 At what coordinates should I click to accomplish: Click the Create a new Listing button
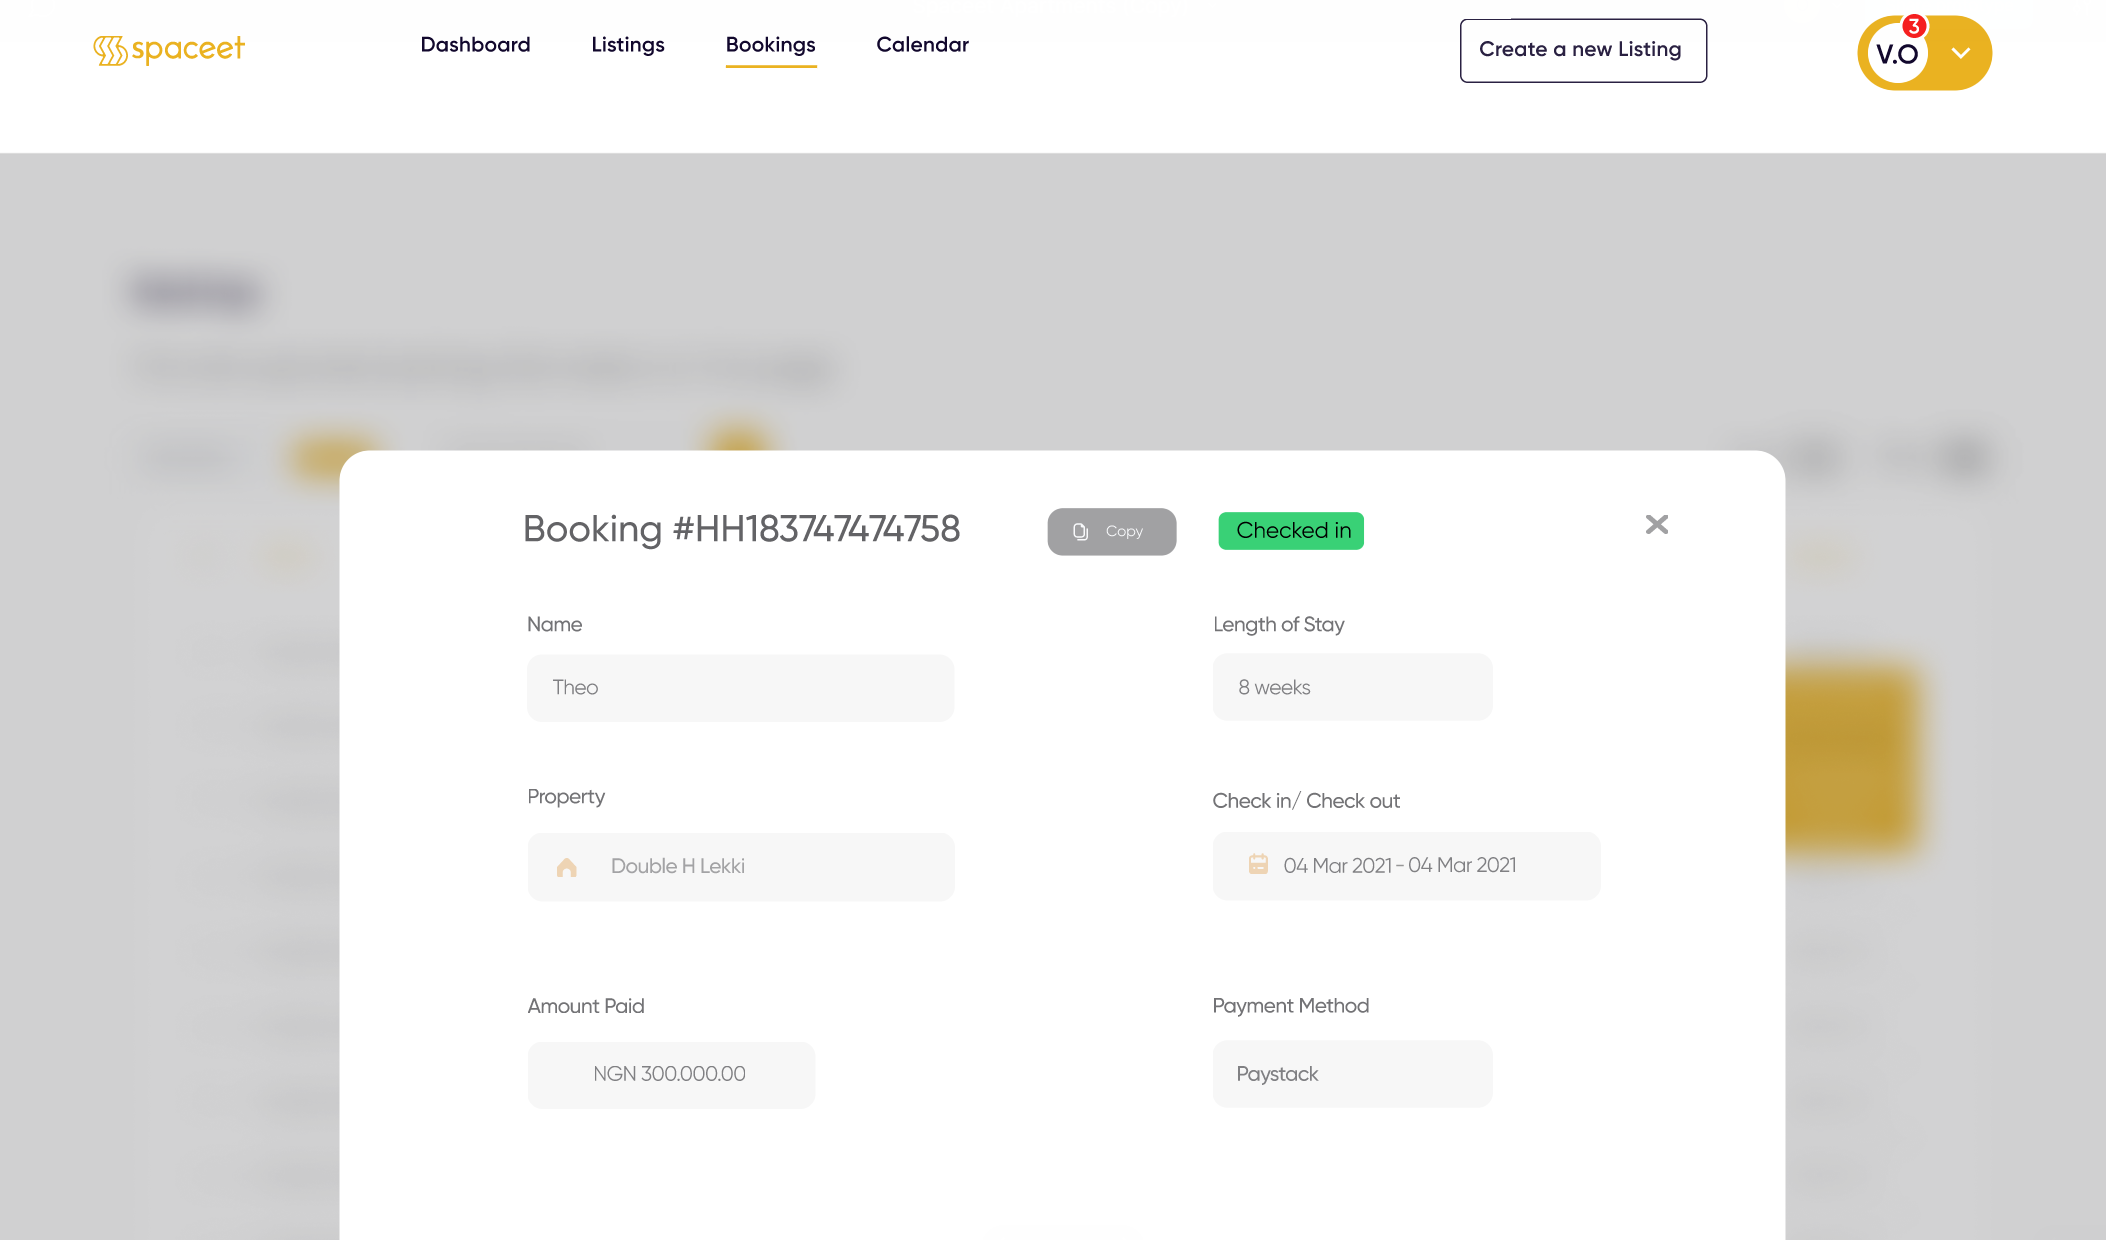(x=1582, y=49)
